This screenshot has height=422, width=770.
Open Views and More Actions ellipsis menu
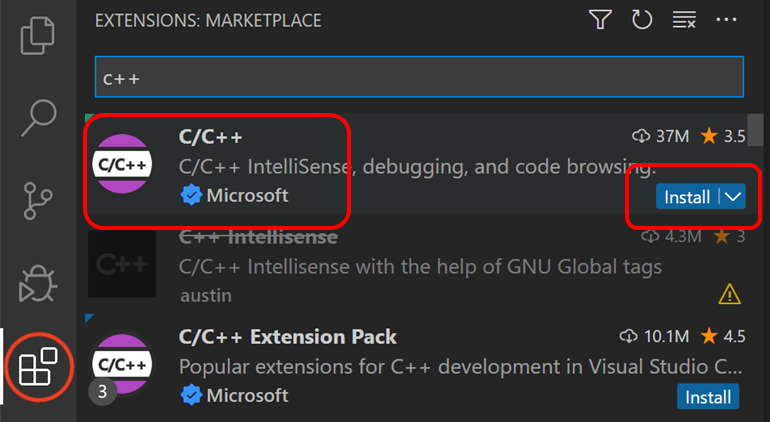coord(726,20)
